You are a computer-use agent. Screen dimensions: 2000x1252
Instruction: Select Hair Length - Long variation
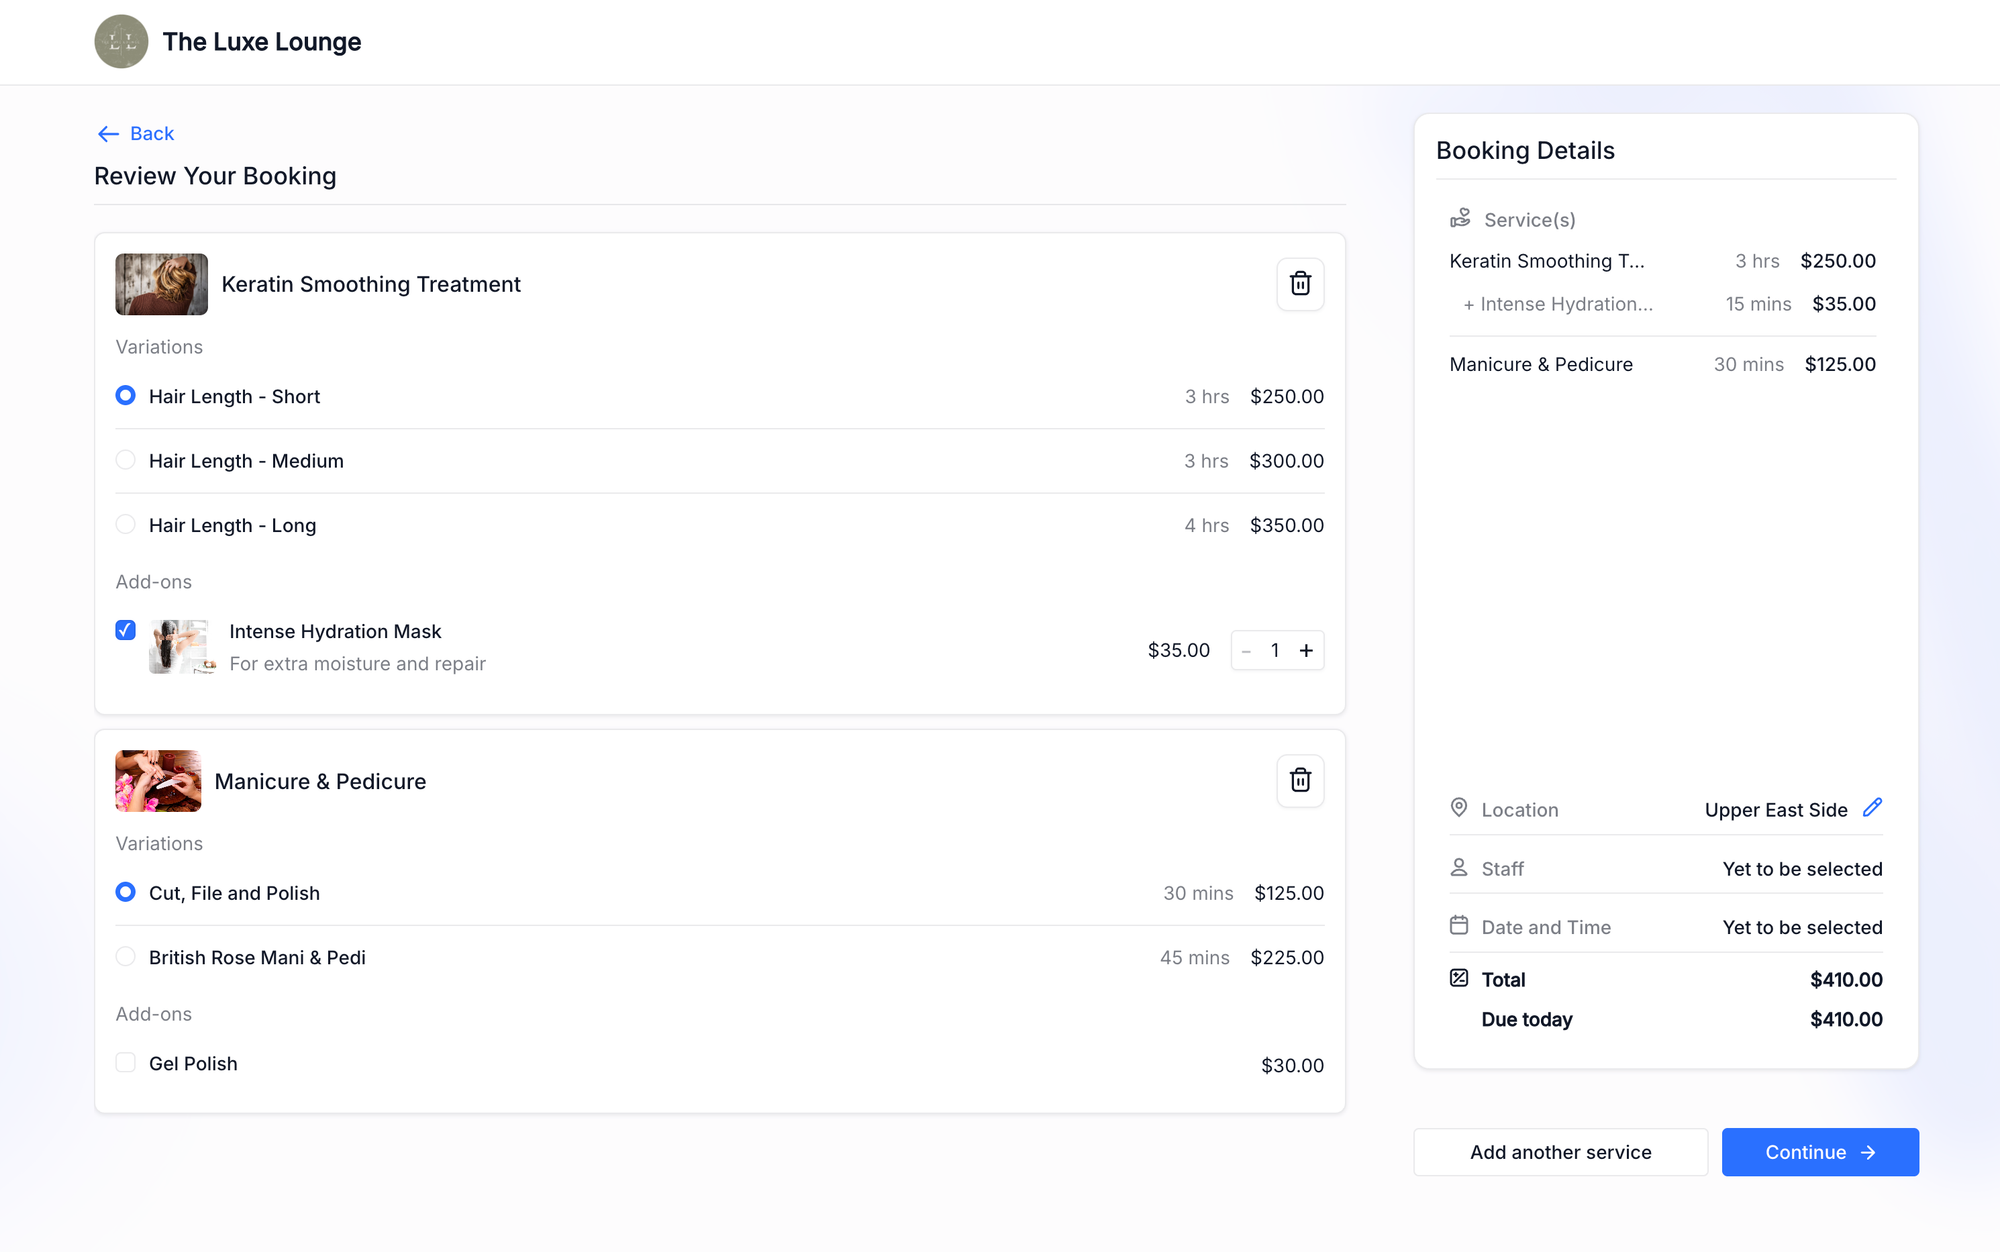[125, 525]
